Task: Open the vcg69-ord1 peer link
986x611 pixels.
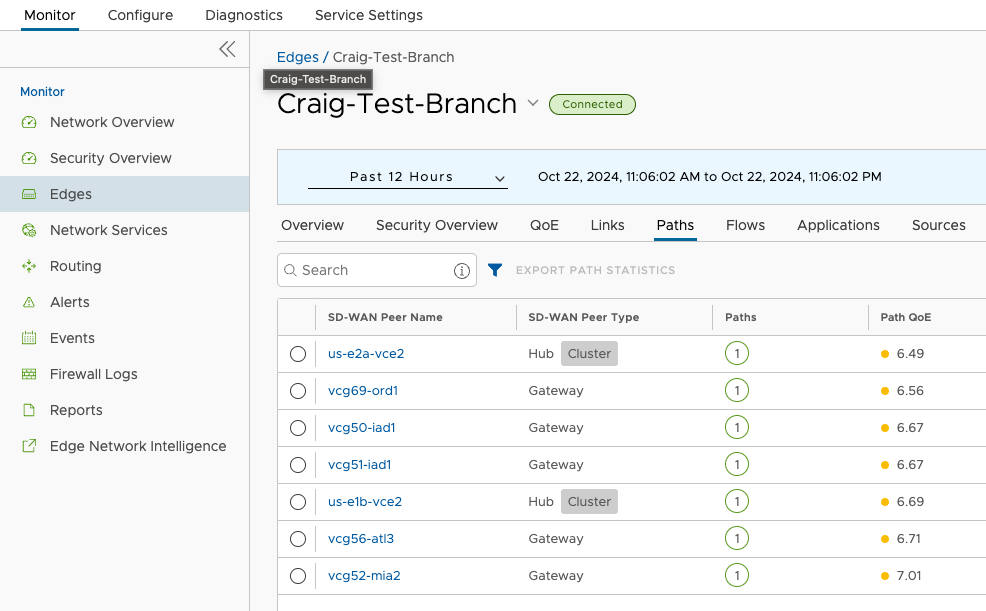Action: [363, 390]
